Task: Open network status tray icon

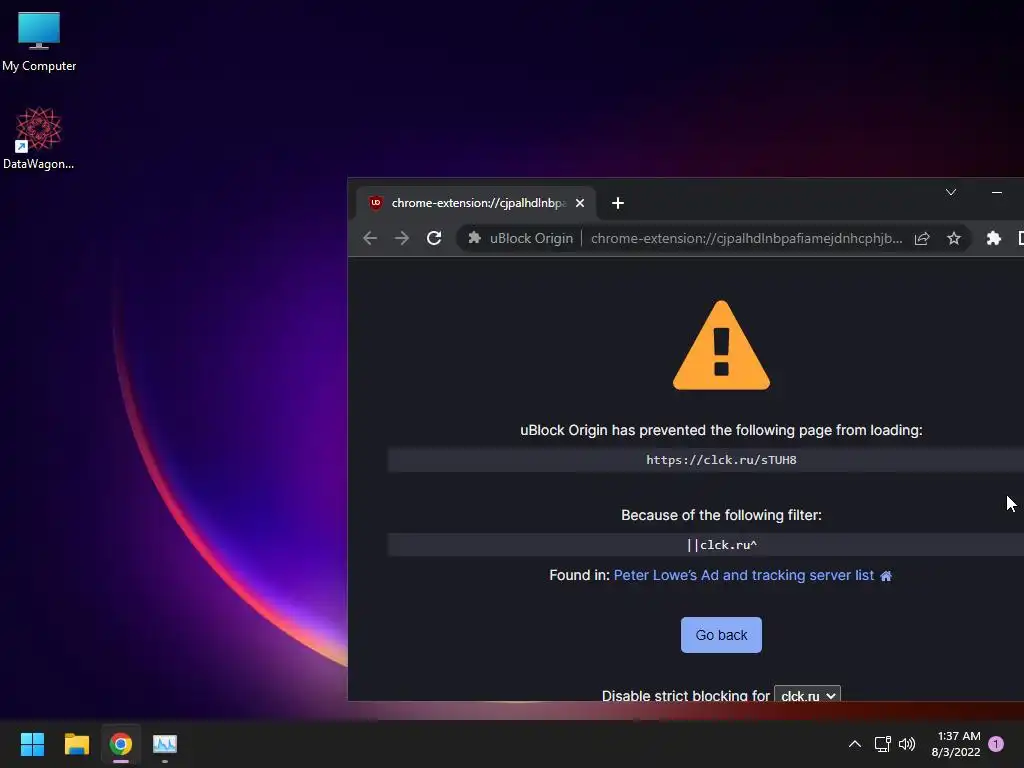Action: tap(882, 744)
